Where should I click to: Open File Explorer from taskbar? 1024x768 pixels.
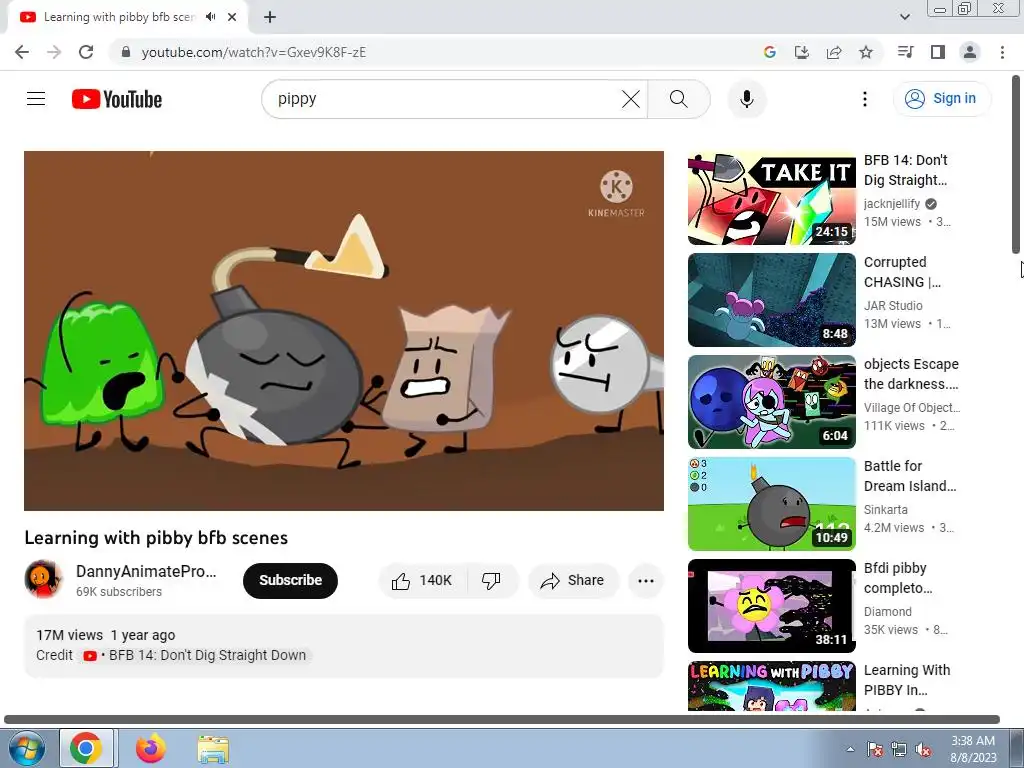[x=213, y=748]
